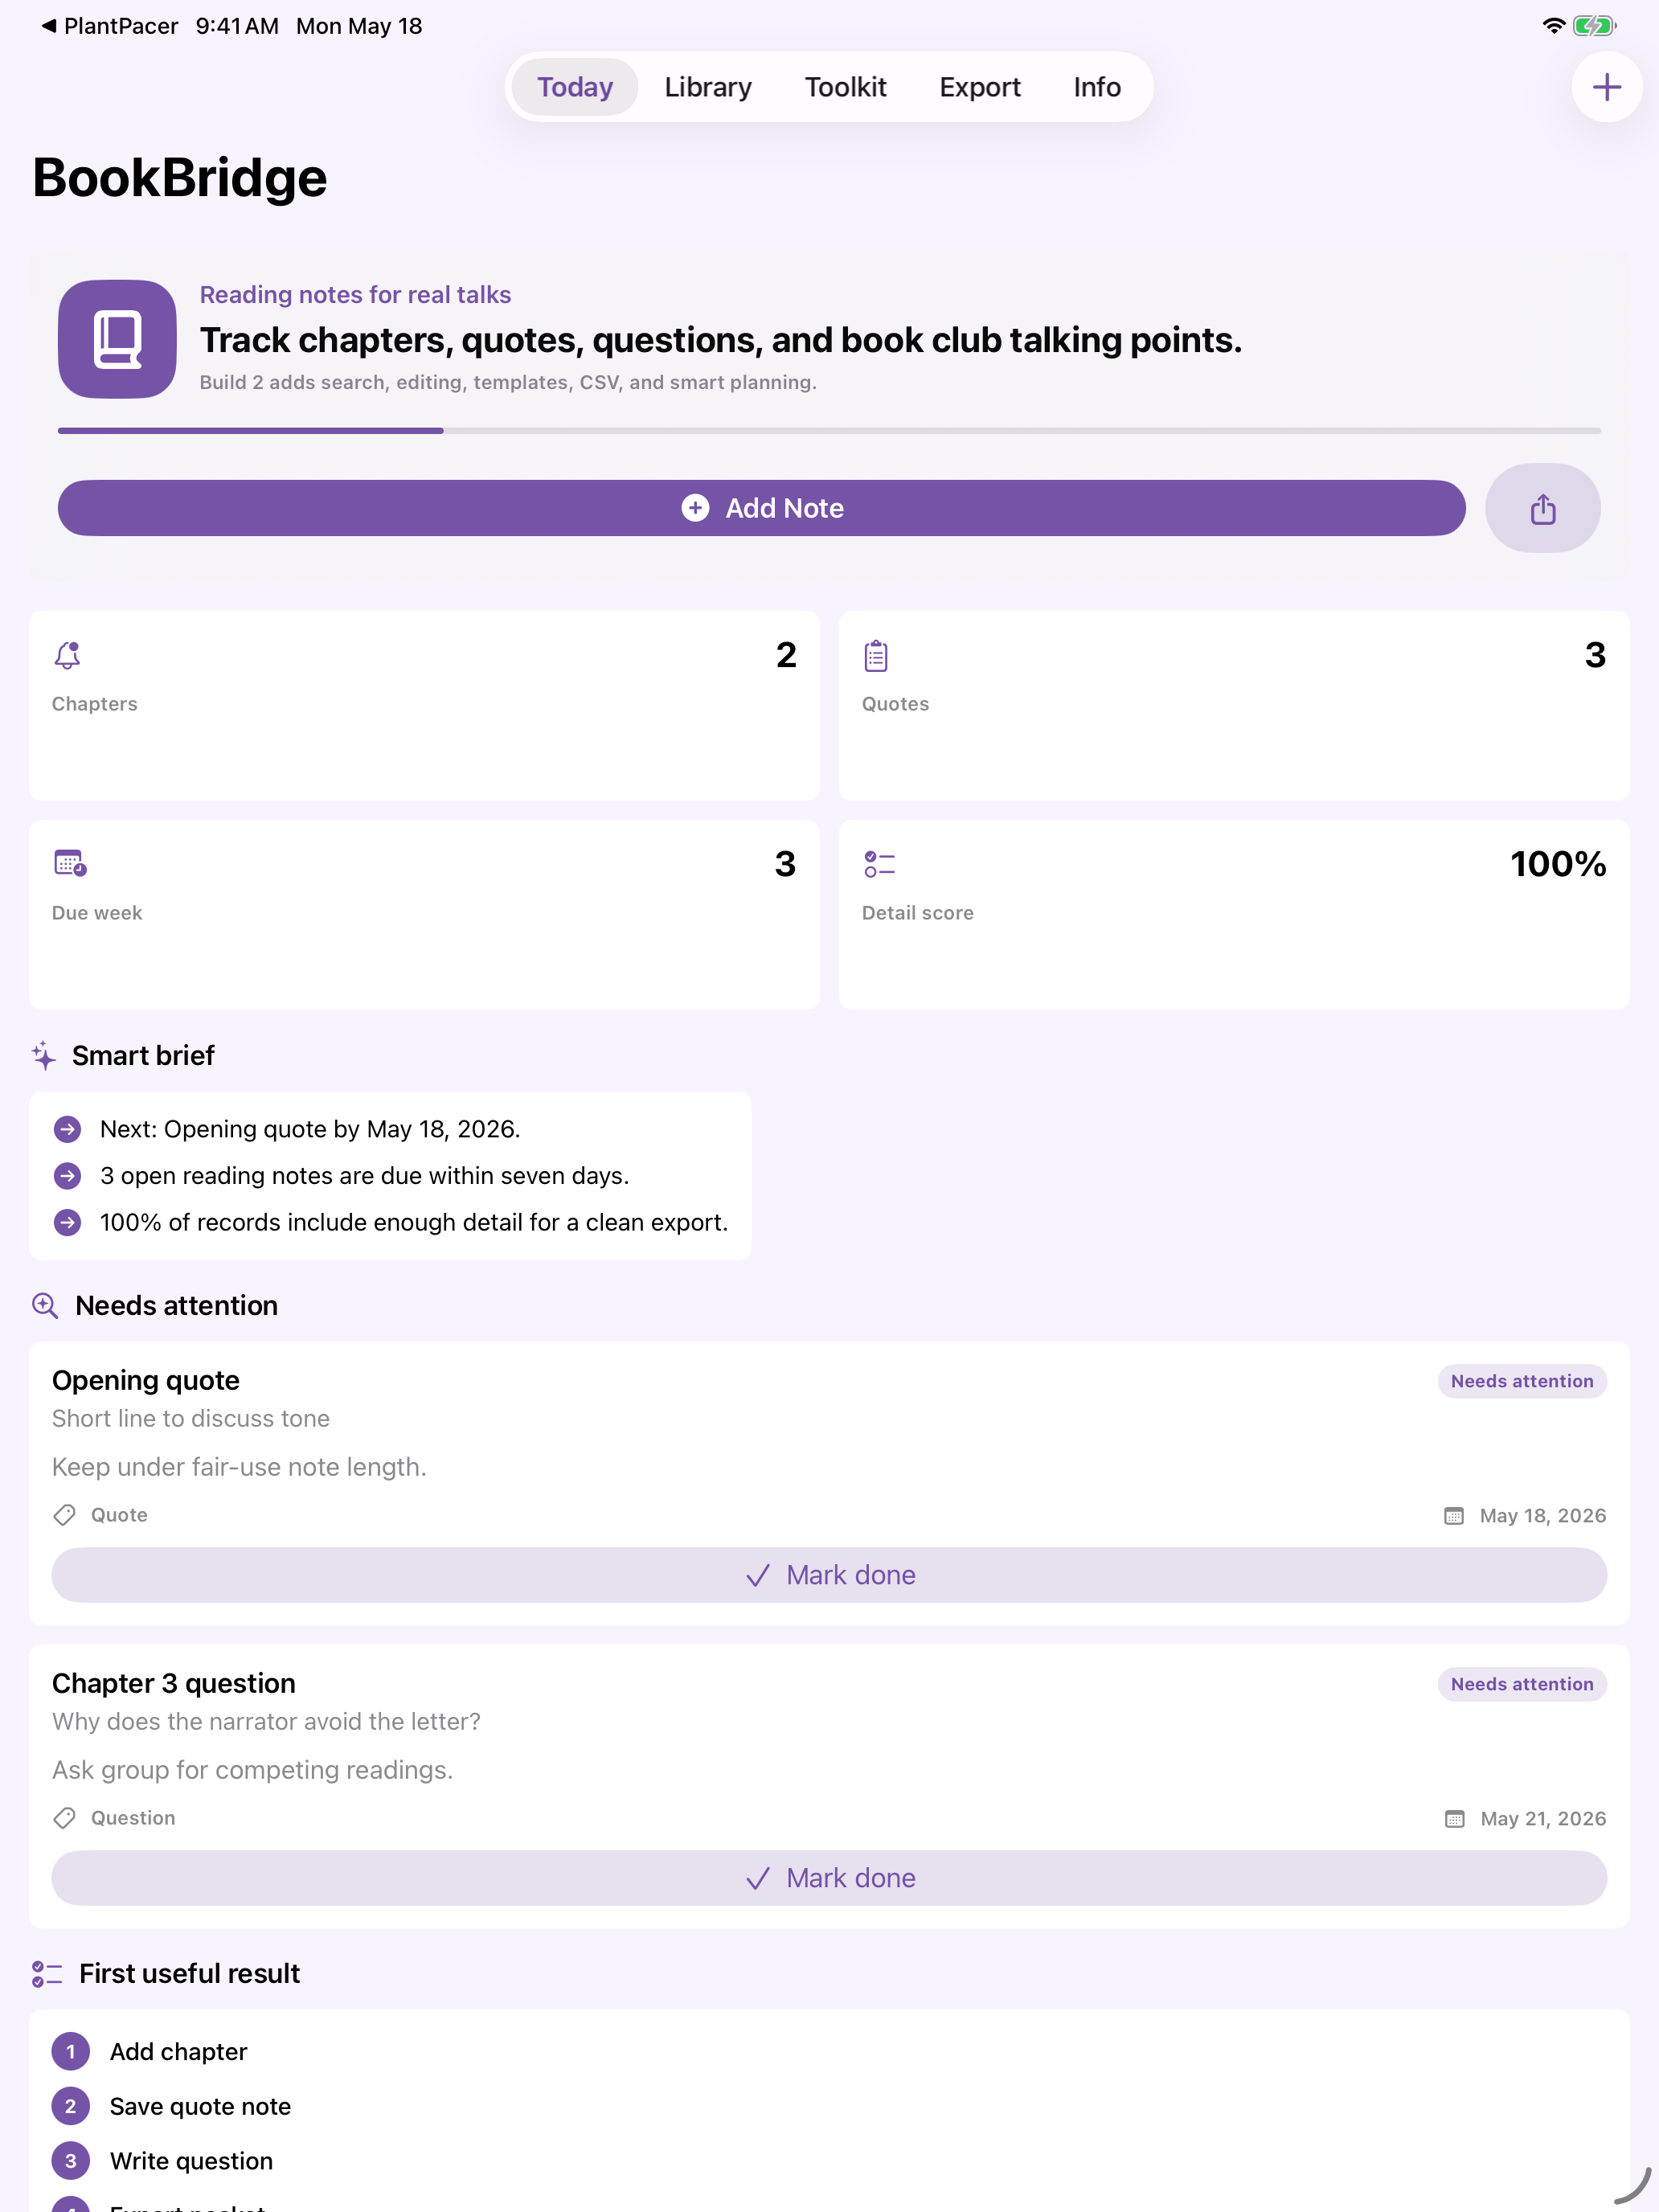Tap the Quotes clipboard icon
The image size is (1659, 2212).
click(x=876, y=656)
